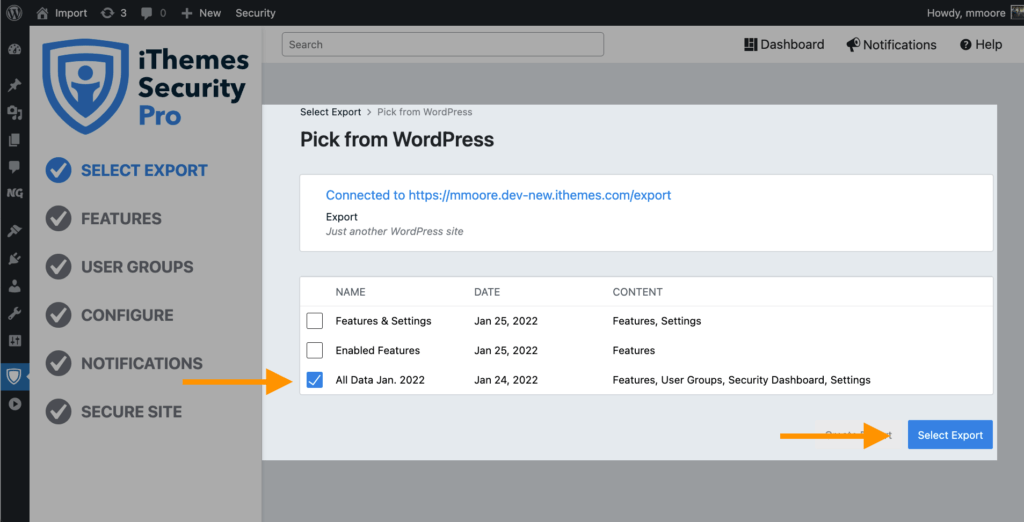Open the Security shield sidebar icon

14,376
